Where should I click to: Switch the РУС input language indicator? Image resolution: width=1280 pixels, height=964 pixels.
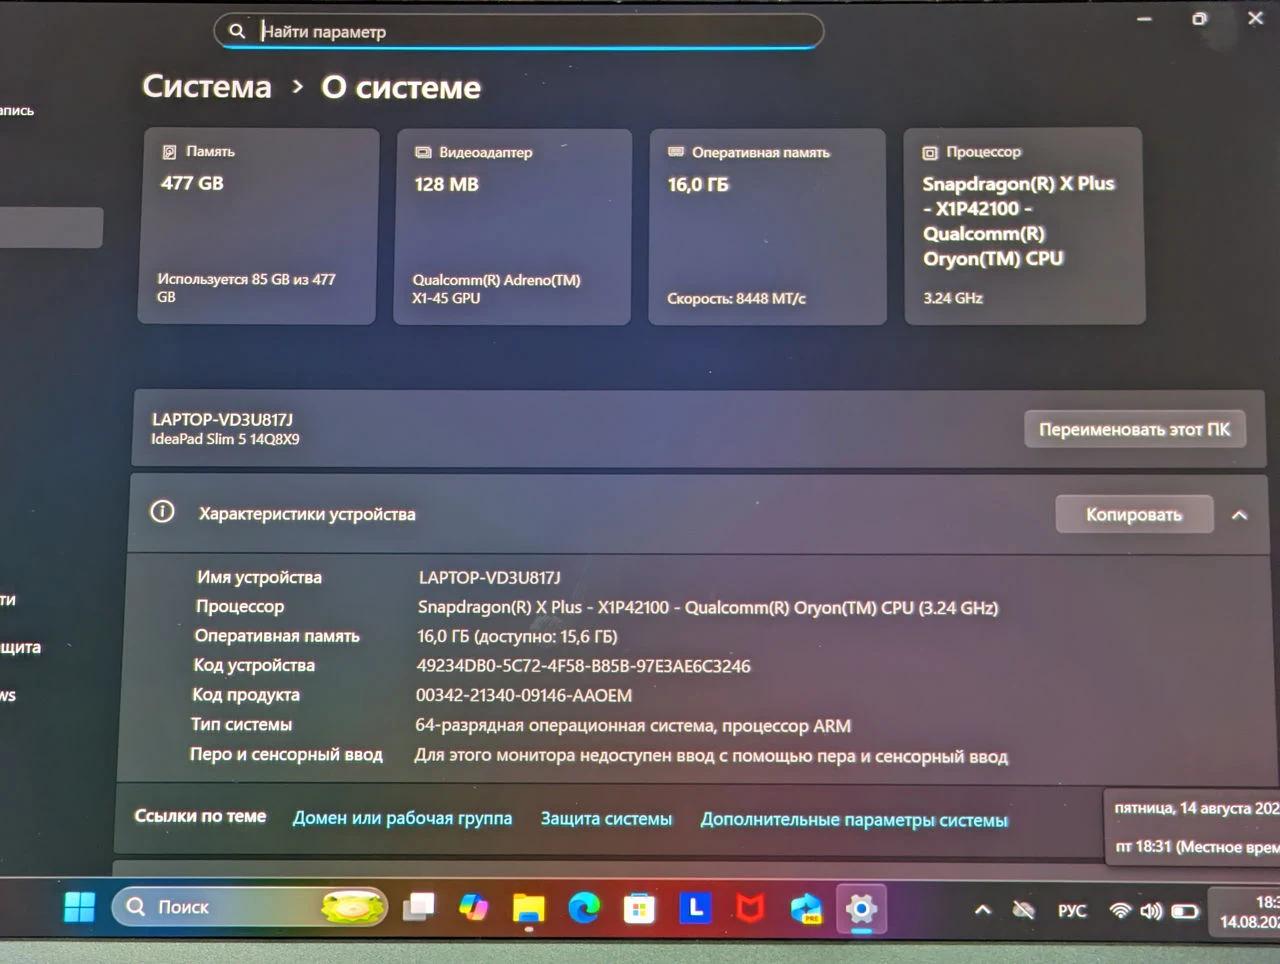tap(1072, 911)
